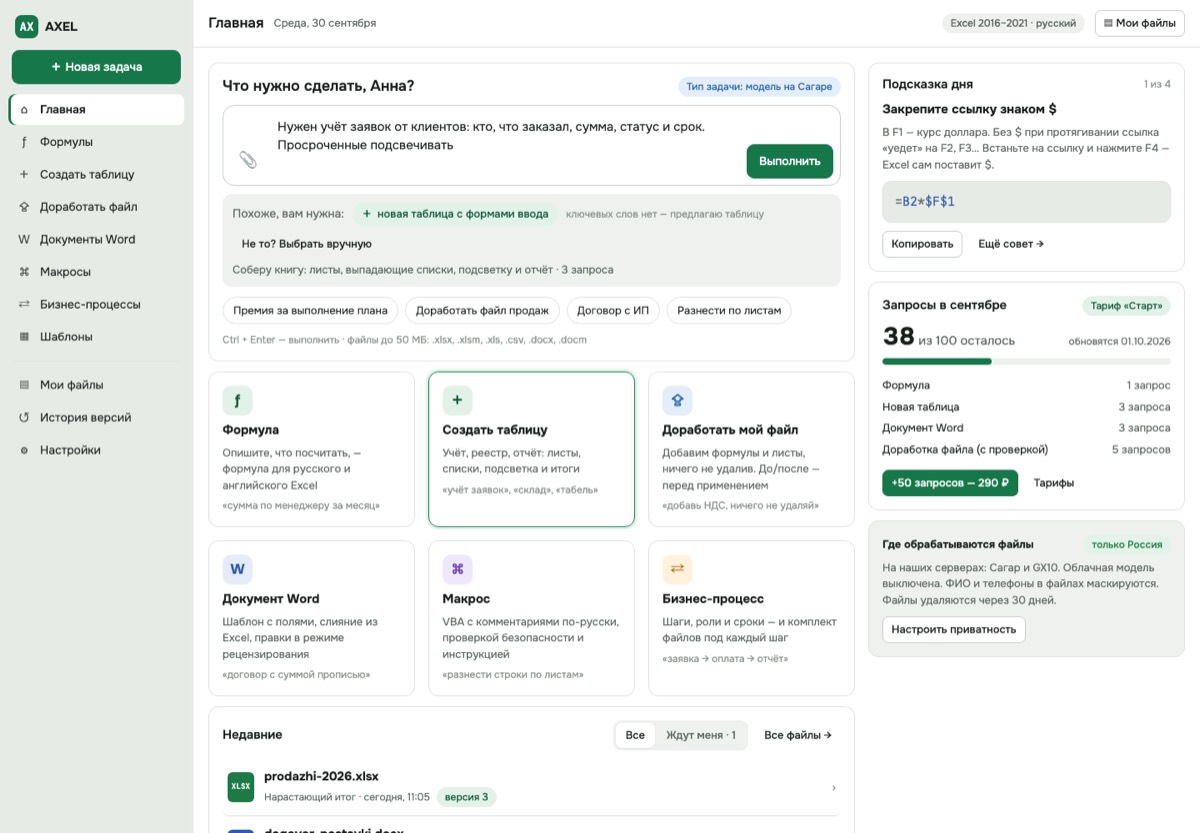Run the request with Выполнить
Screen dimensions: 1200x833
tap(790, 161)
